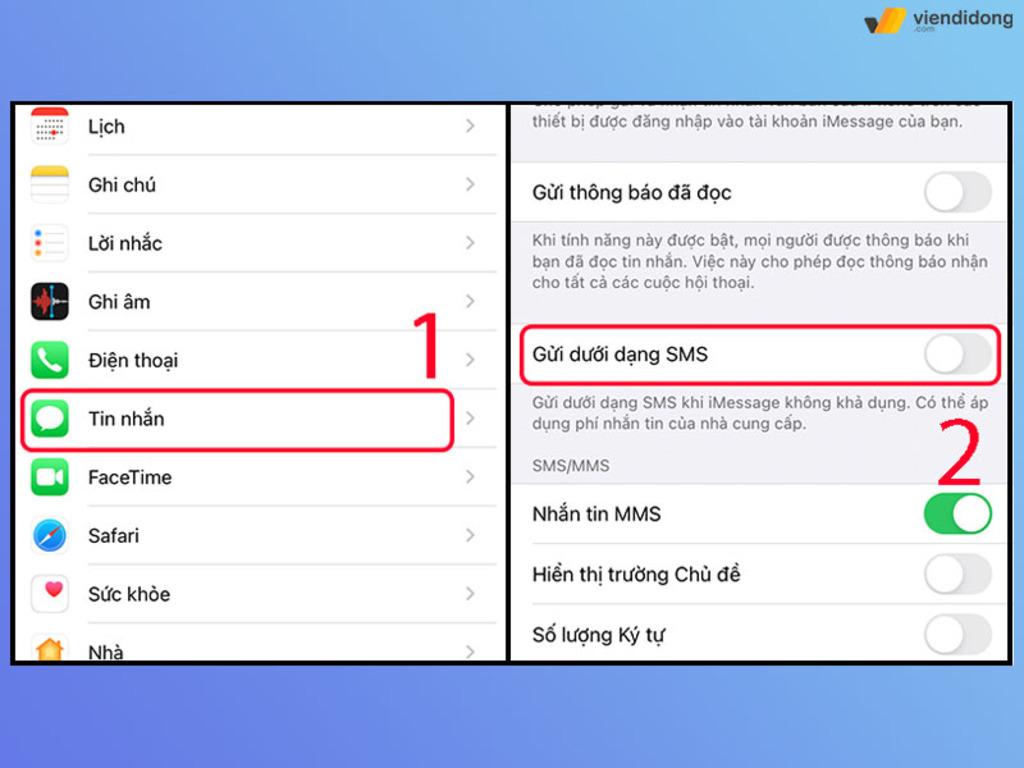Switch on Số lượng Ký tự toggle
This screenshot has width=1024, height=768.
pyautogui.click(x=957, y=634)
